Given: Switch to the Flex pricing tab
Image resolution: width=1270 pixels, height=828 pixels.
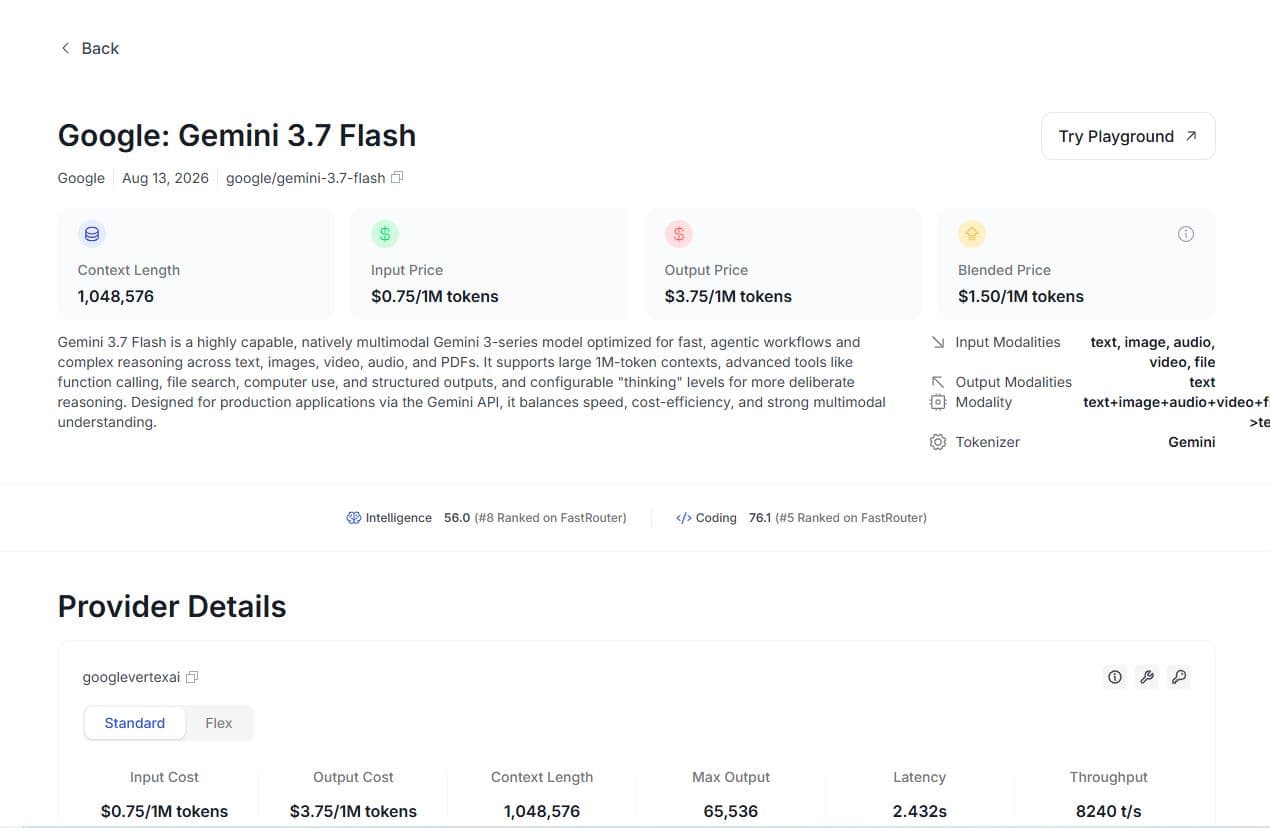Looking at the screenshot, I should coord(219,723).
